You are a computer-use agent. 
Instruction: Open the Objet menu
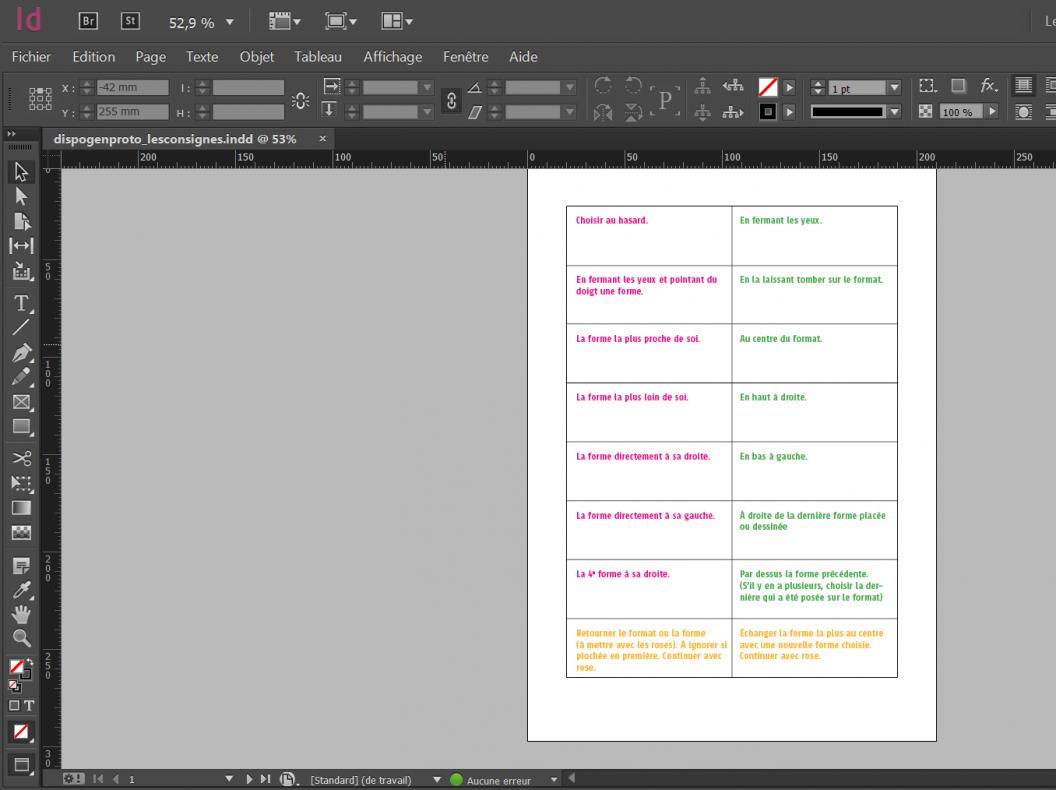(257, 57)
